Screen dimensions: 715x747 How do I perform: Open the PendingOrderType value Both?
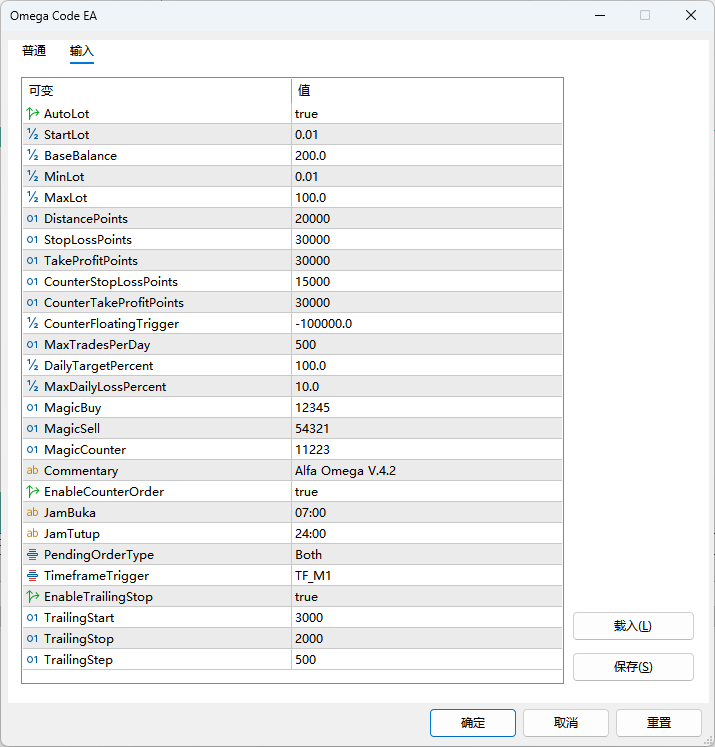coord(308,555)
